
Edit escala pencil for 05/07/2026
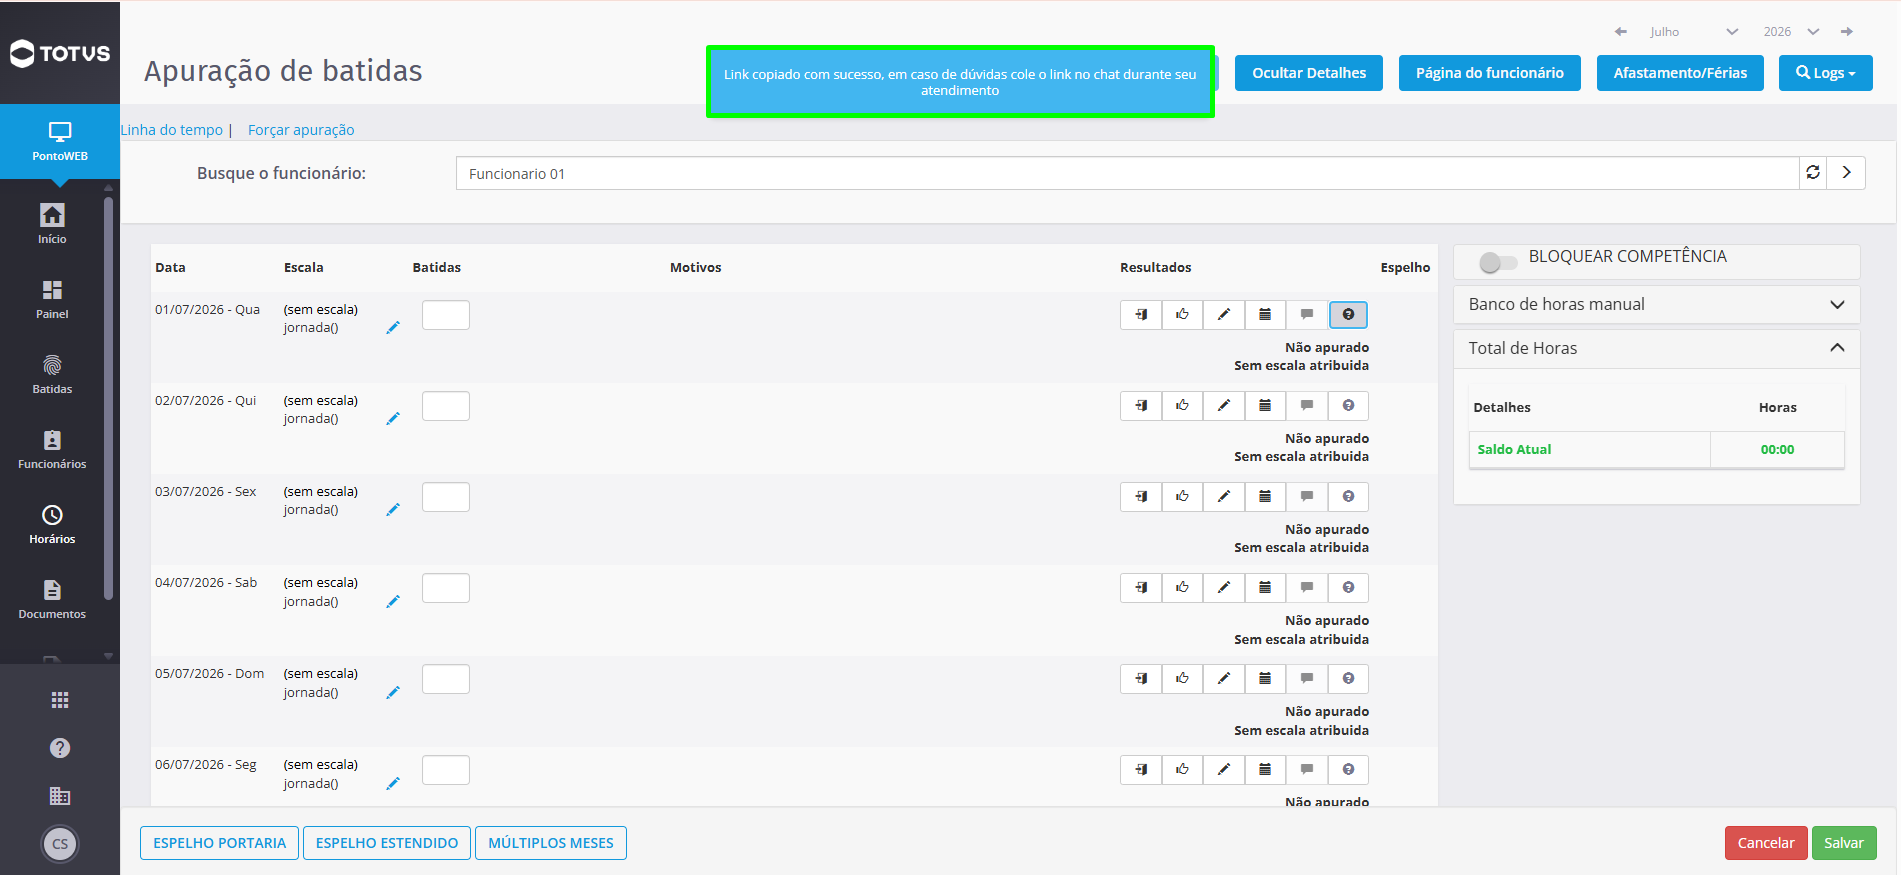(x=393, y=692)
